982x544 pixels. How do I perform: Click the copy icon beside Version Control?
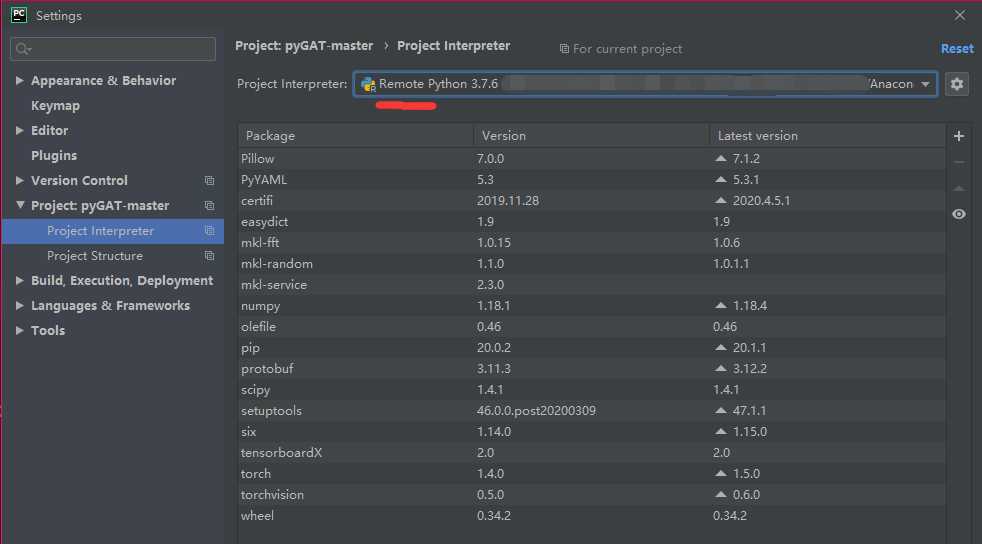pyautogui.click(x=209, y=181)
